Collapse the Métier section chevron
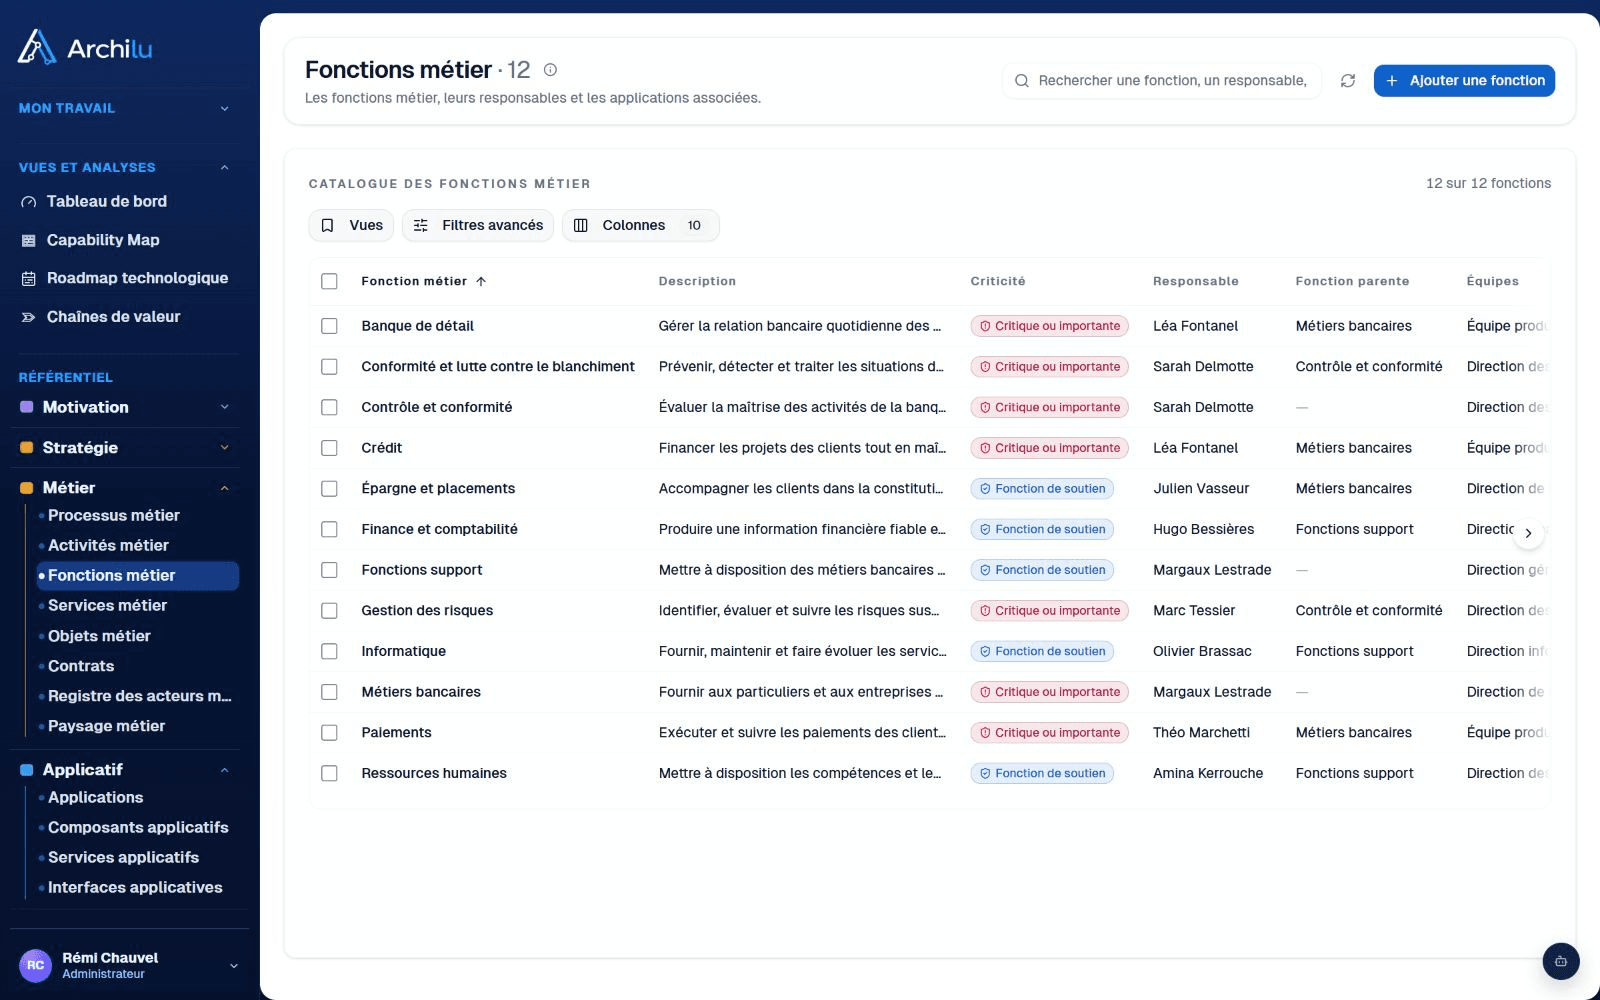 pyautogui.click(x=224, y=488)
